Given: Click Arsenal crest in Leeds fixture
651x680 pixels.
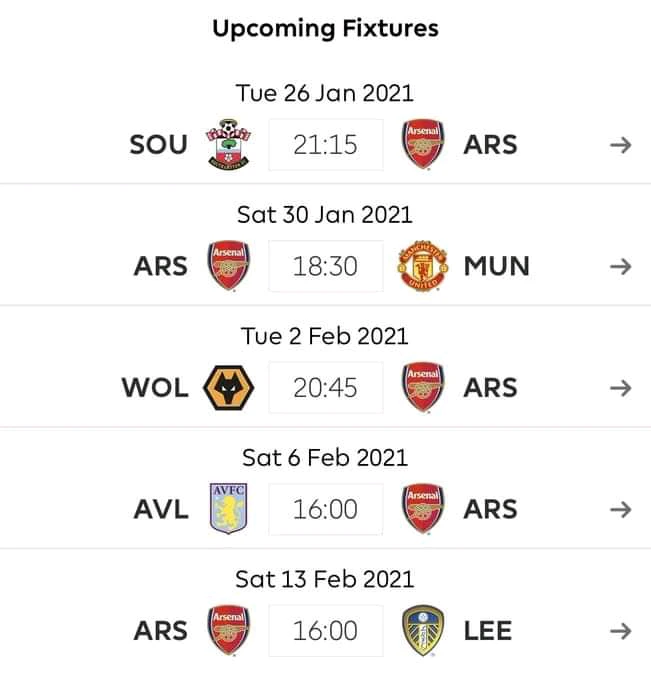Looking at the screenshot, I should 229,630.
